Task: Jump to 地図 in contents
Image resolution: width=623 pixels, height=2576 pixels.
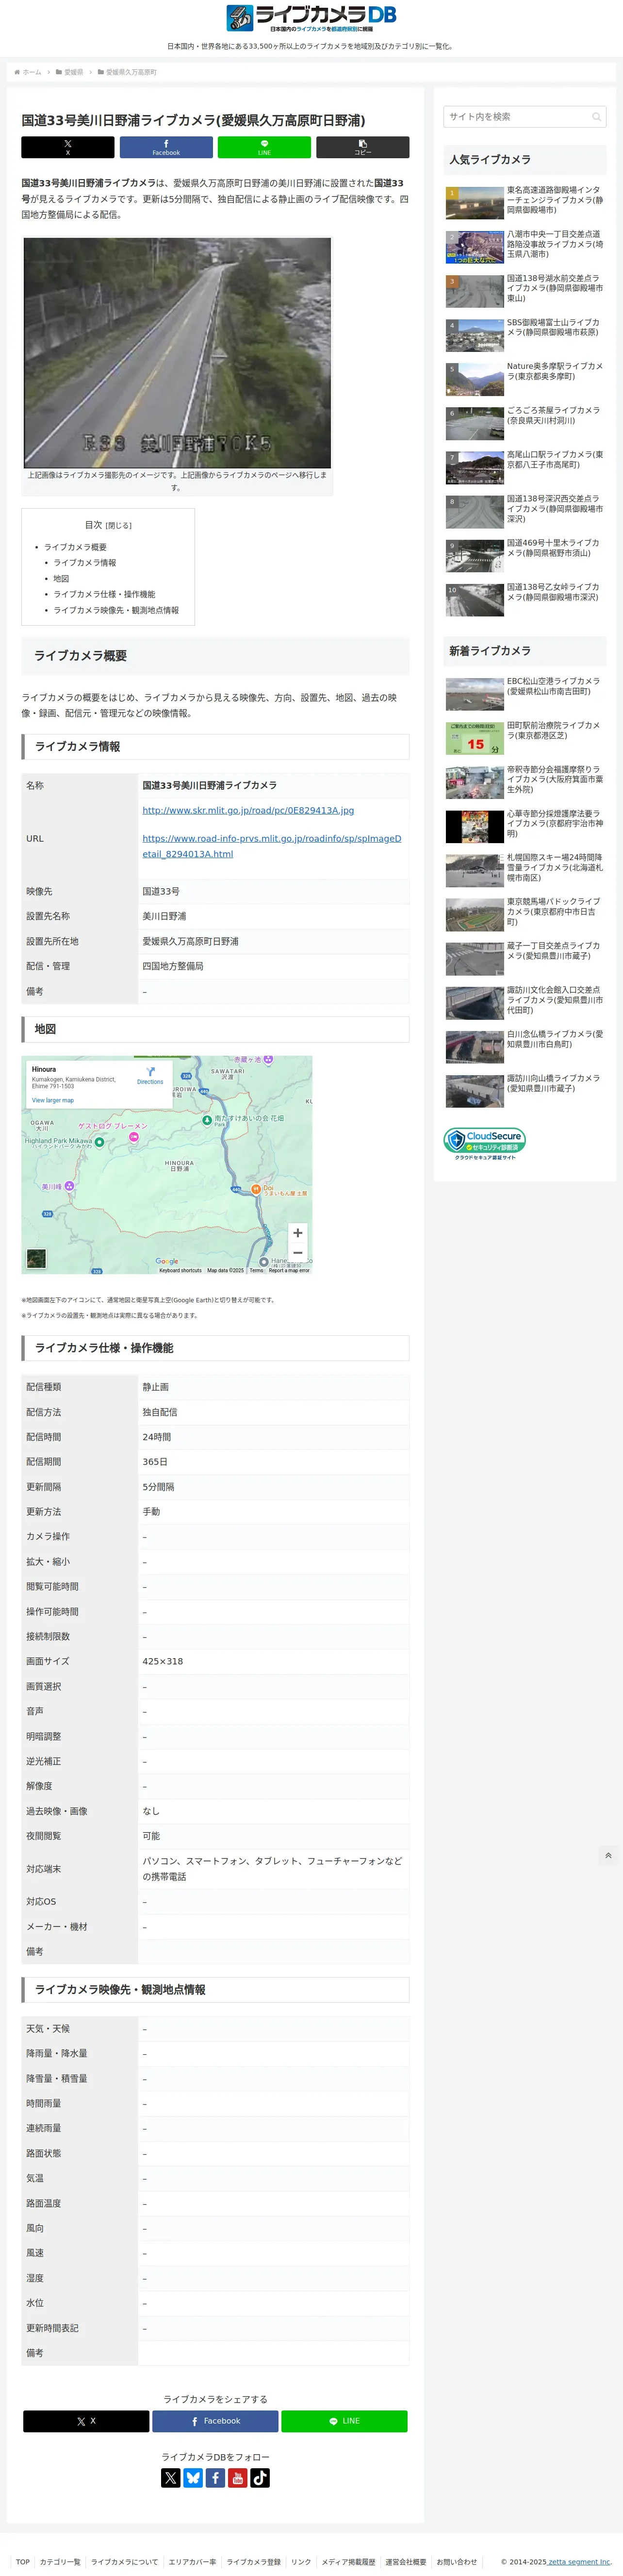Action: 61,578
